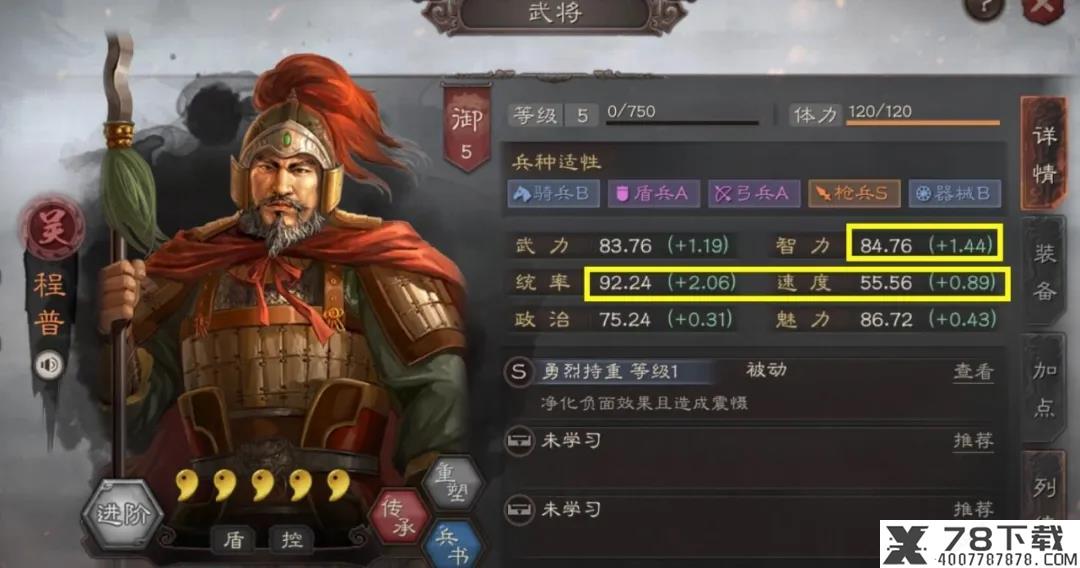The width and height of the screenshot is (1080, 568).
Task: Click the red 吴 faction emblem
Action: click(x=52, y=229)
